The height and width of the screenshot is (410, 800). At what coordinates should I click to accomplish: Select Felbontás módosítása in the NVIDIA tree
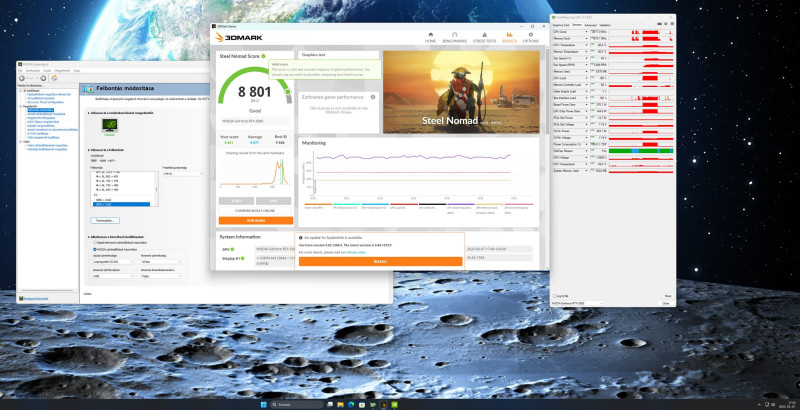pos(41,110)
